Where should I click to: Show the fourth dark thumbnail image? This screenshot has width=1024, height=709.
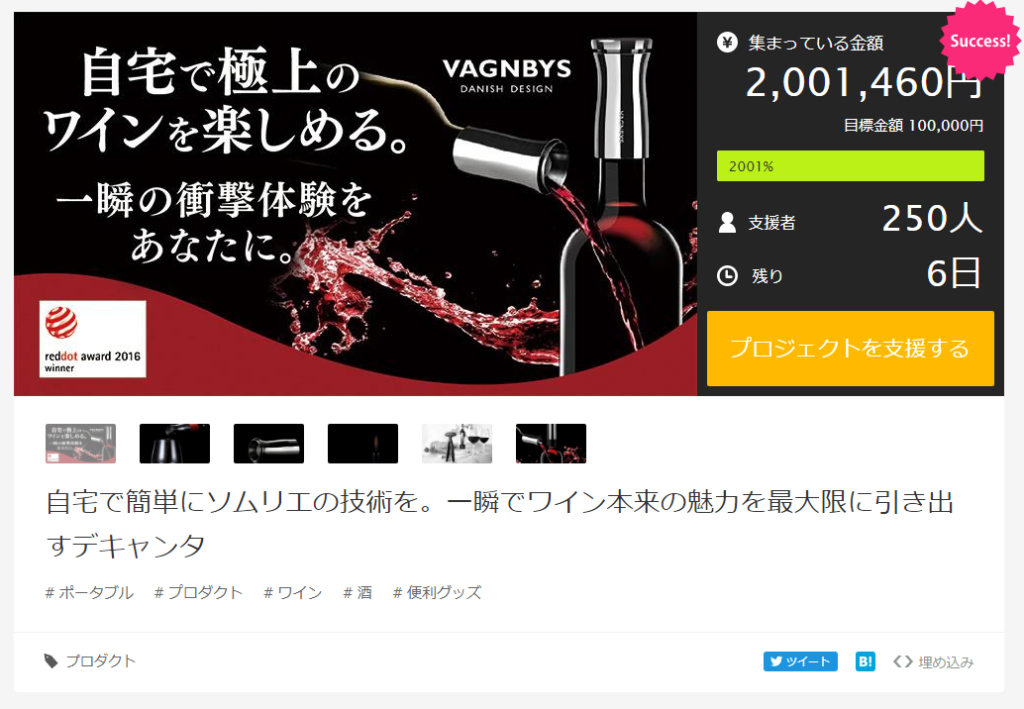tap(362, 443)
